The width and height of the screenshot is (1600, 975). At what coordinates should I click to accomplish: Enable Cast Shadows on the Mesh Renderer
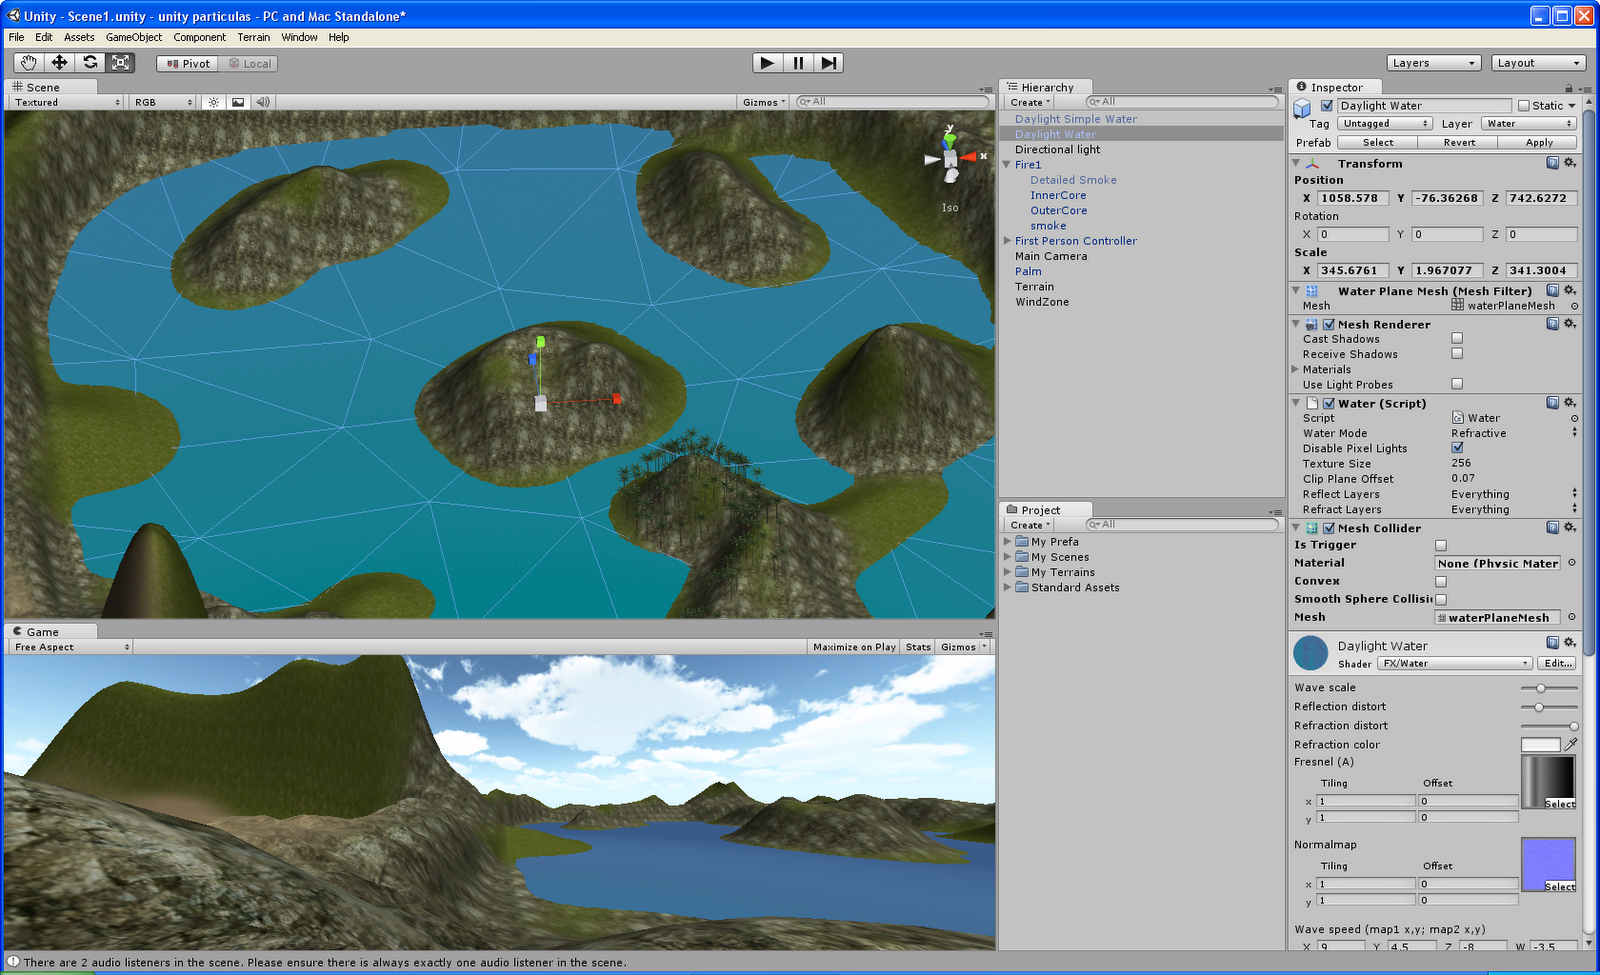coord(1457,338)
